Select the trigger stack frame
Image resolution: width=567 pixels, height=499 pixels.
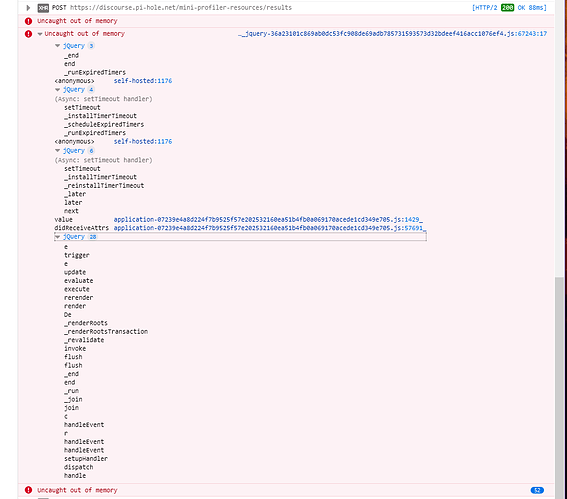pos(77,255)
